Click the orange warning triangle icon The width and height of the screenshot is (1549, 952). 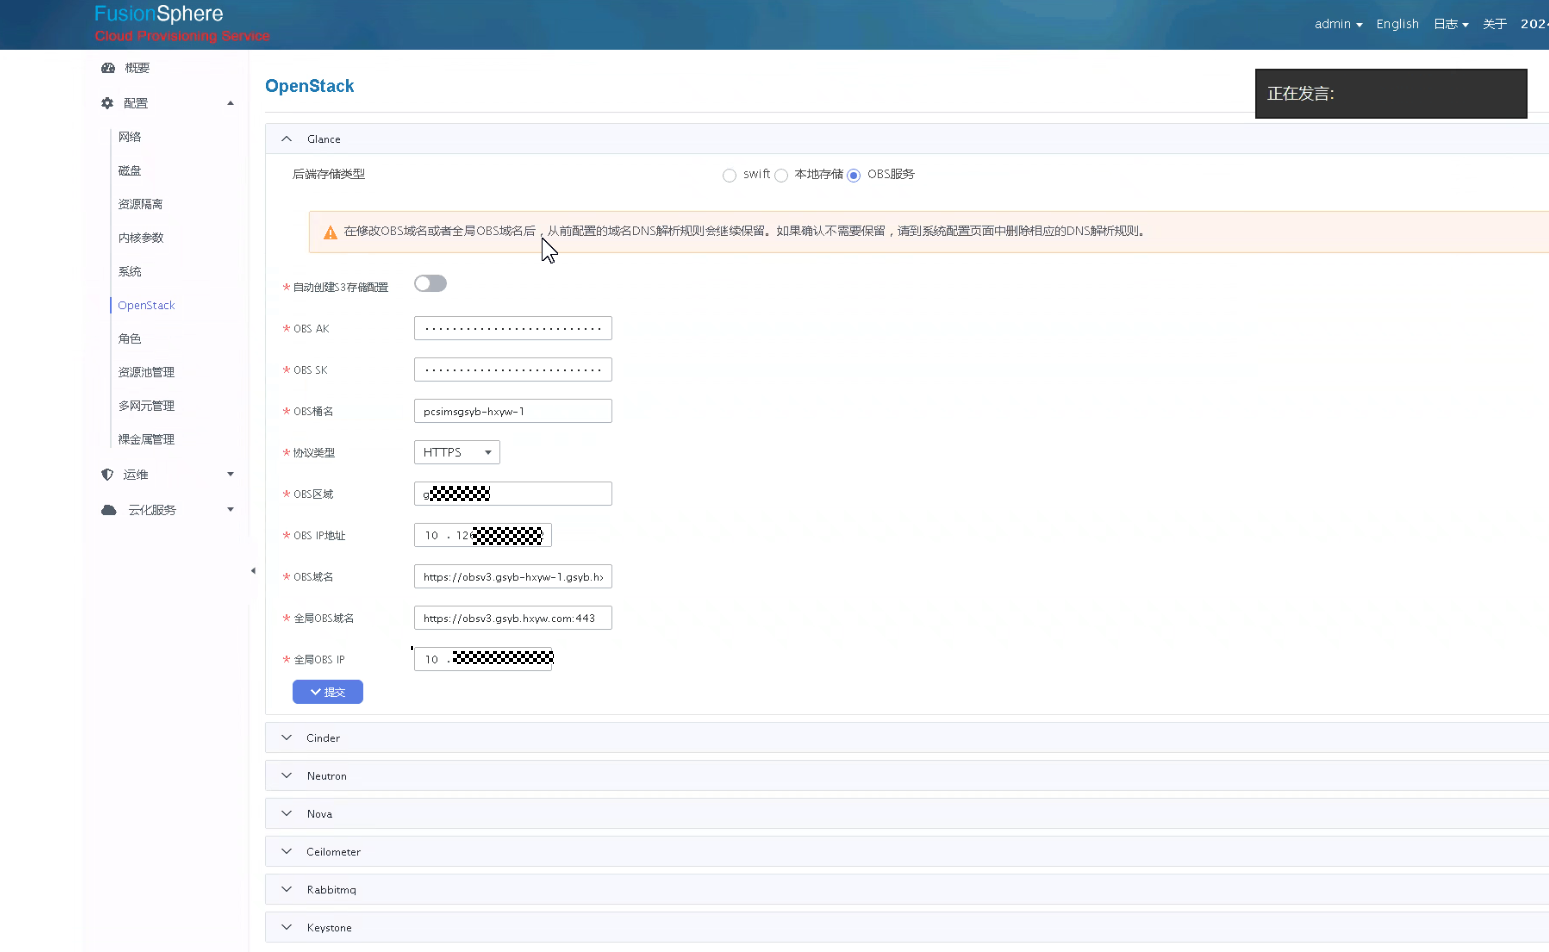330,232
